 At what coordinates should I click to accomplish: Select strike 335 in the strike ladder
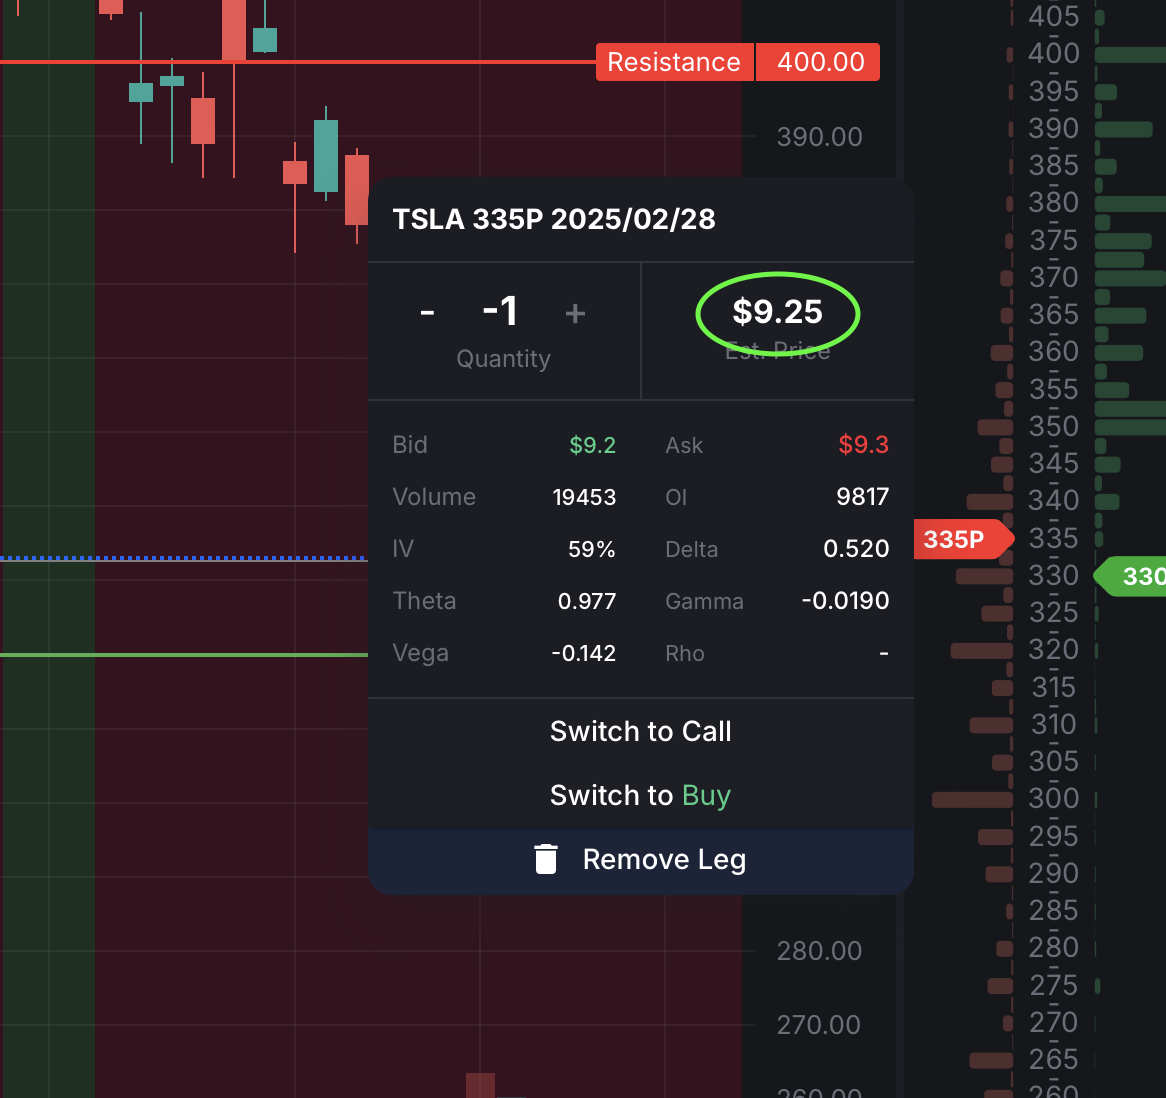click(x=1053, y=537)
